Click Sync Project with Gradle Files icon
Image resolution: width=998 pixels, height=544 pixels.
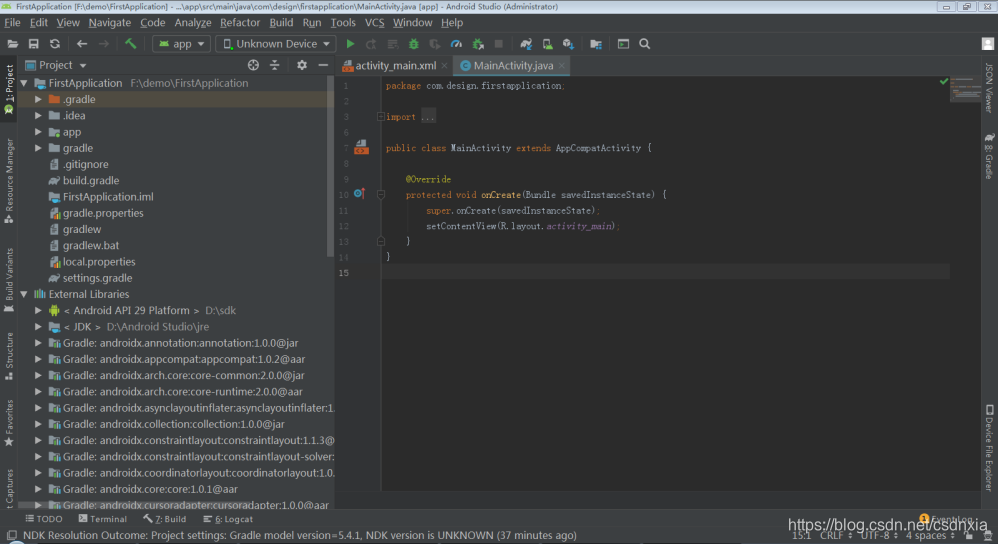[x=526, y=44]
